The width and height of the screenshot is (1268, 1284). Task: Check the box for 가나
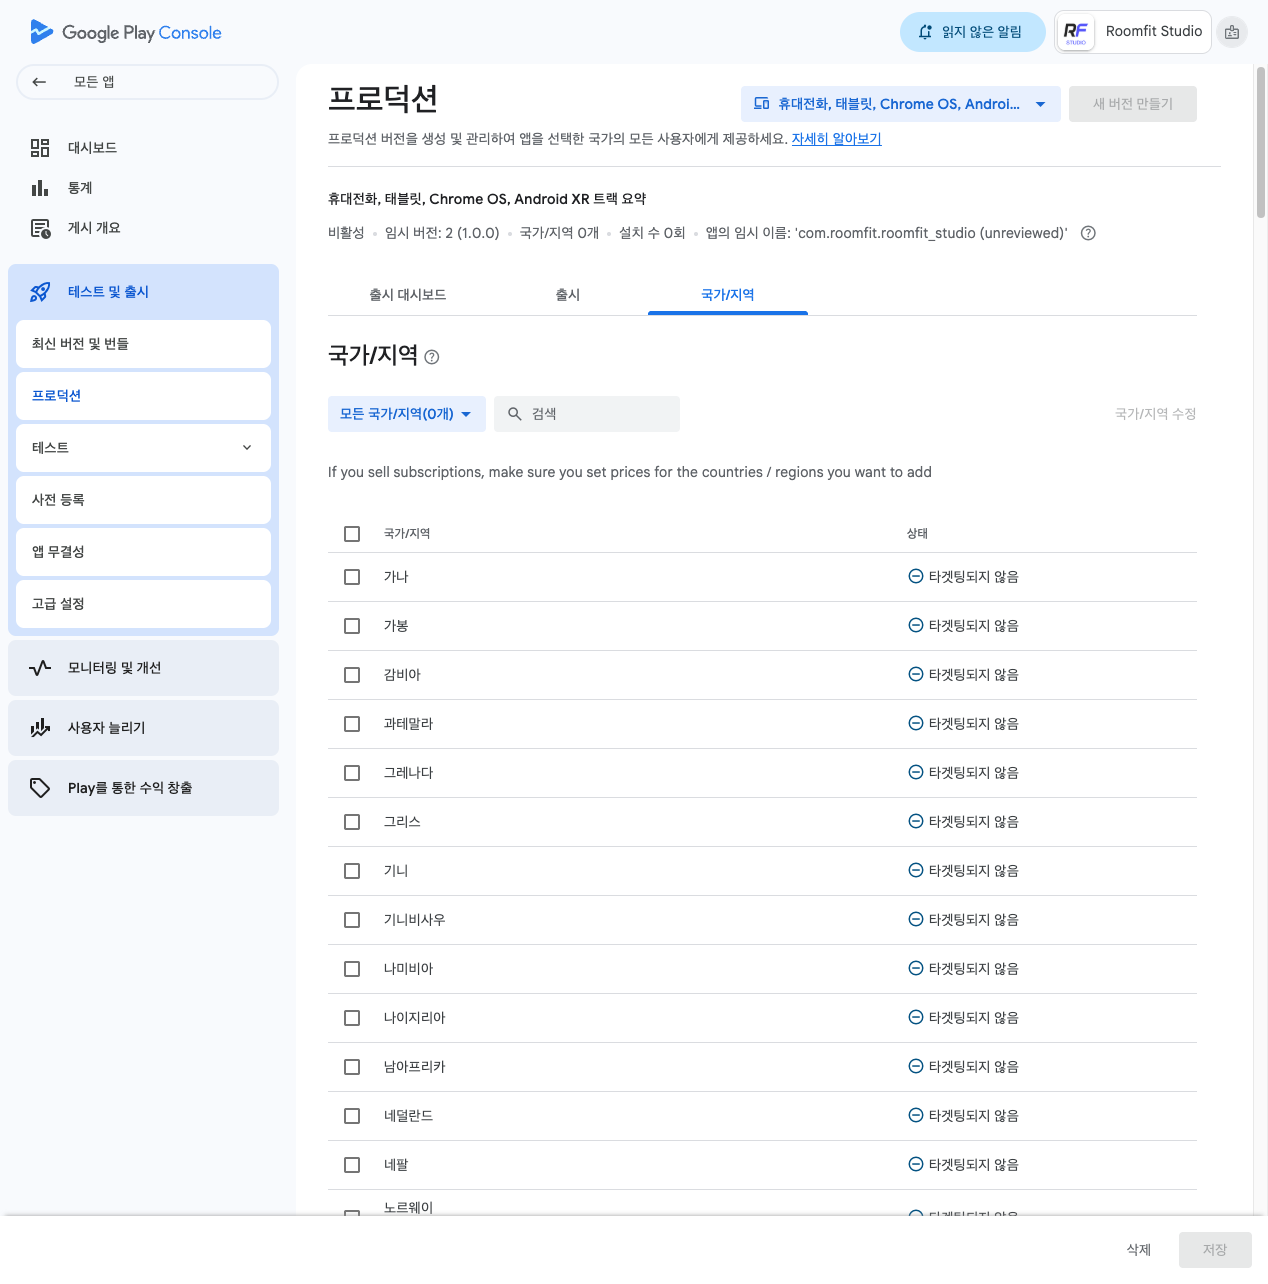click(352, 577)
